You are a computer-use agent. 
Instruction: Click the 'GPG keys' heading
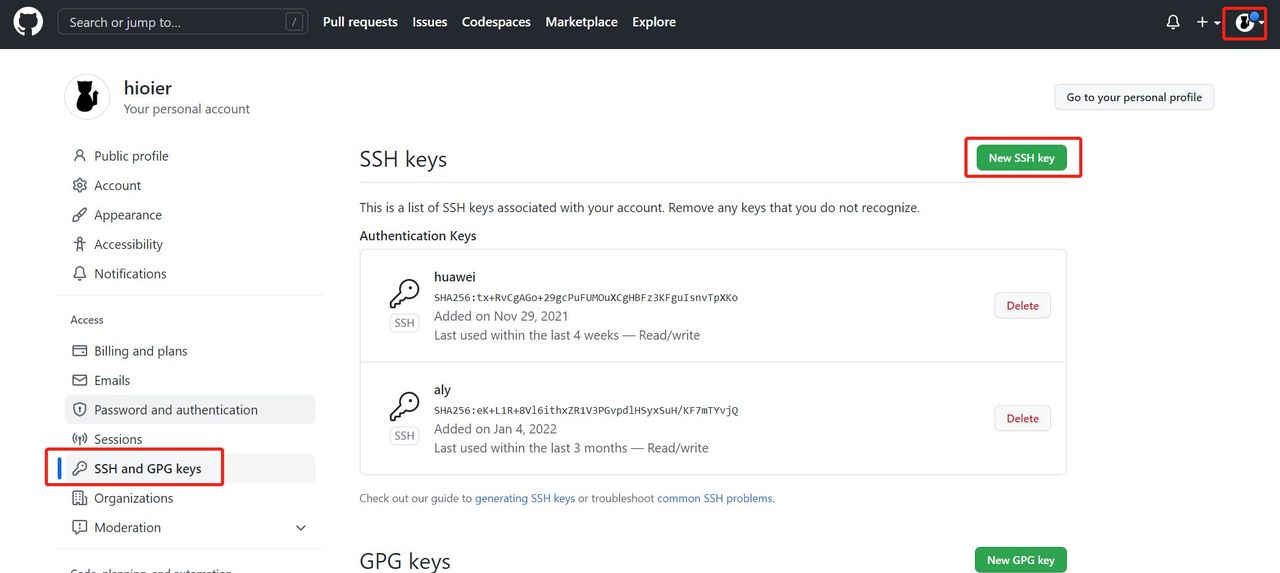pos(405,562)
